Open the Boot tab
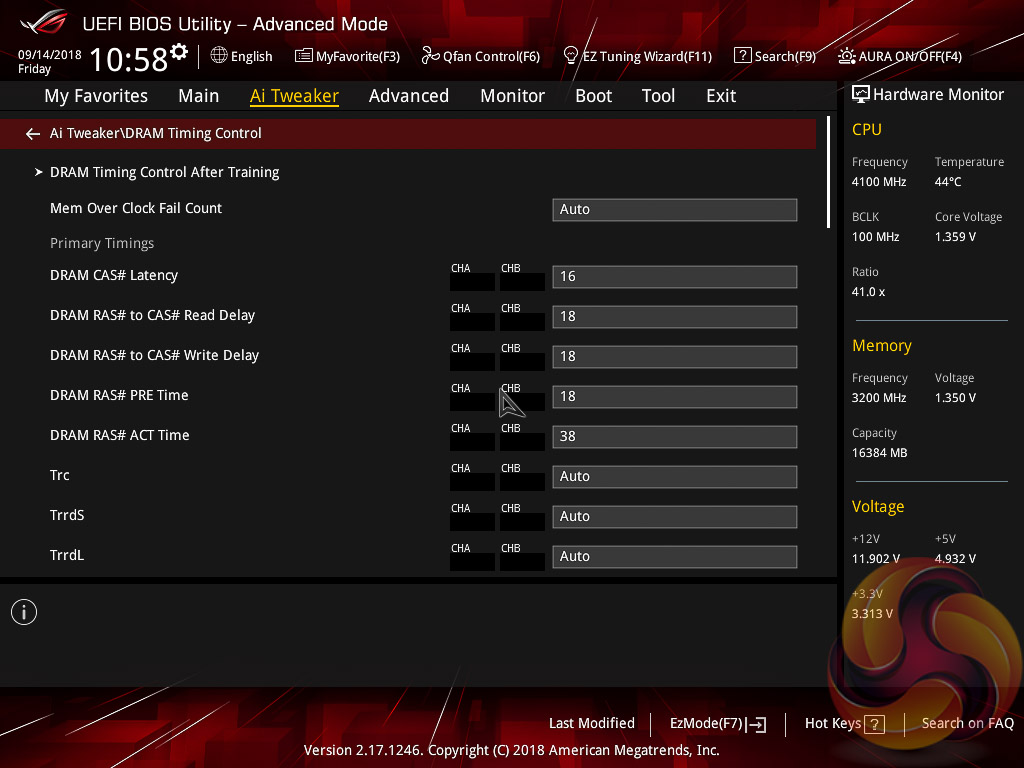 (594, 96)
